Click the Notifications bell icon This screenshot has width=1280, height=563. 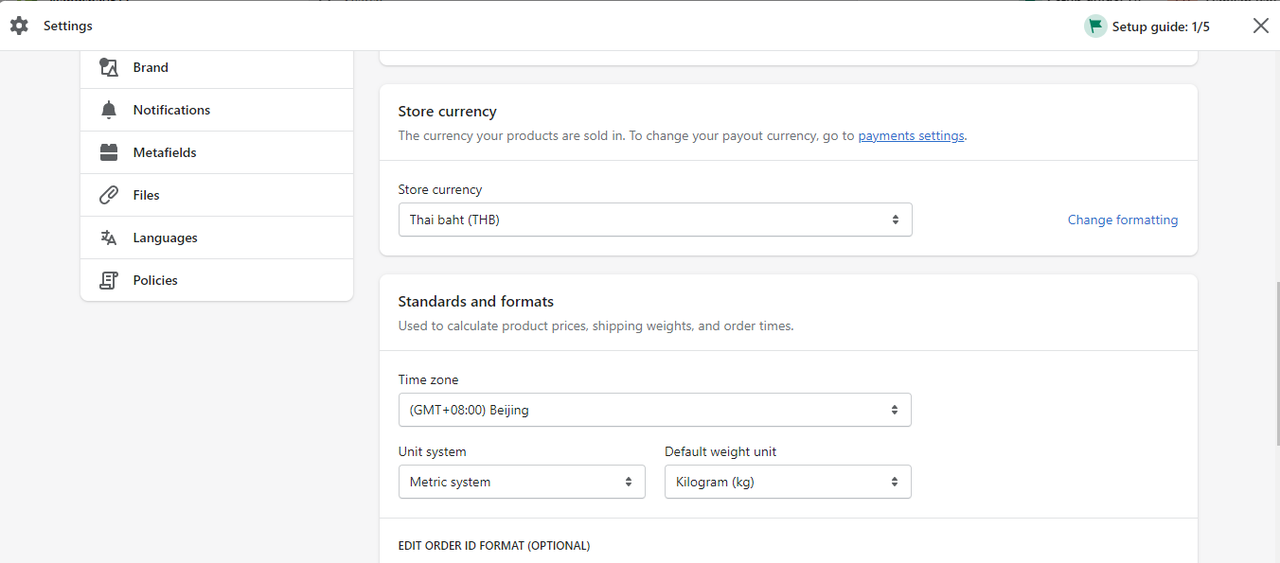(x=109, y=110)
